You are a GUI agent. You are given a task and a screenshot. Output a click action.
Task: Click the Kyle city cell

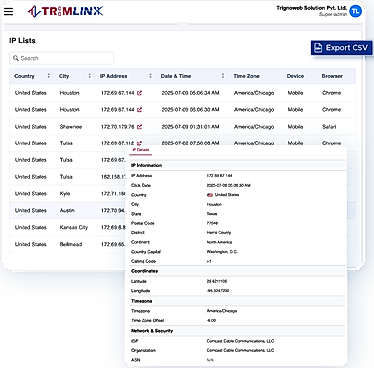(x=65, y=194)
